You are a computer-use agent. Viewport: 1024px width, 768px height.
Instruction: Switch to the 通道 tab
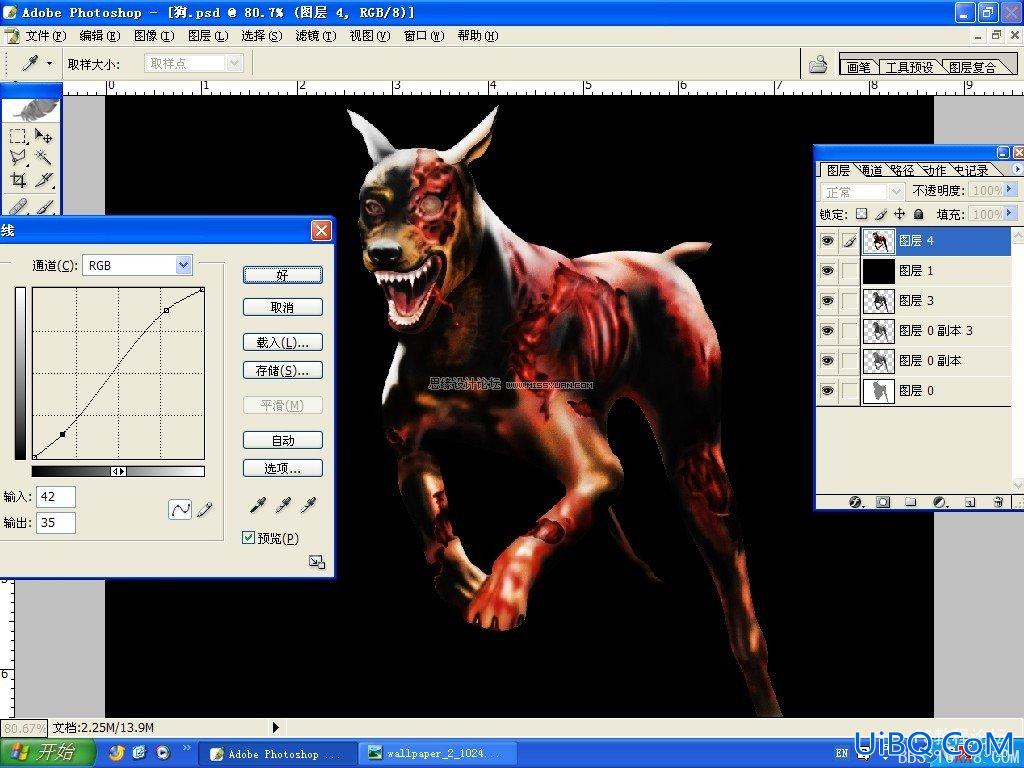pos(872,170)
